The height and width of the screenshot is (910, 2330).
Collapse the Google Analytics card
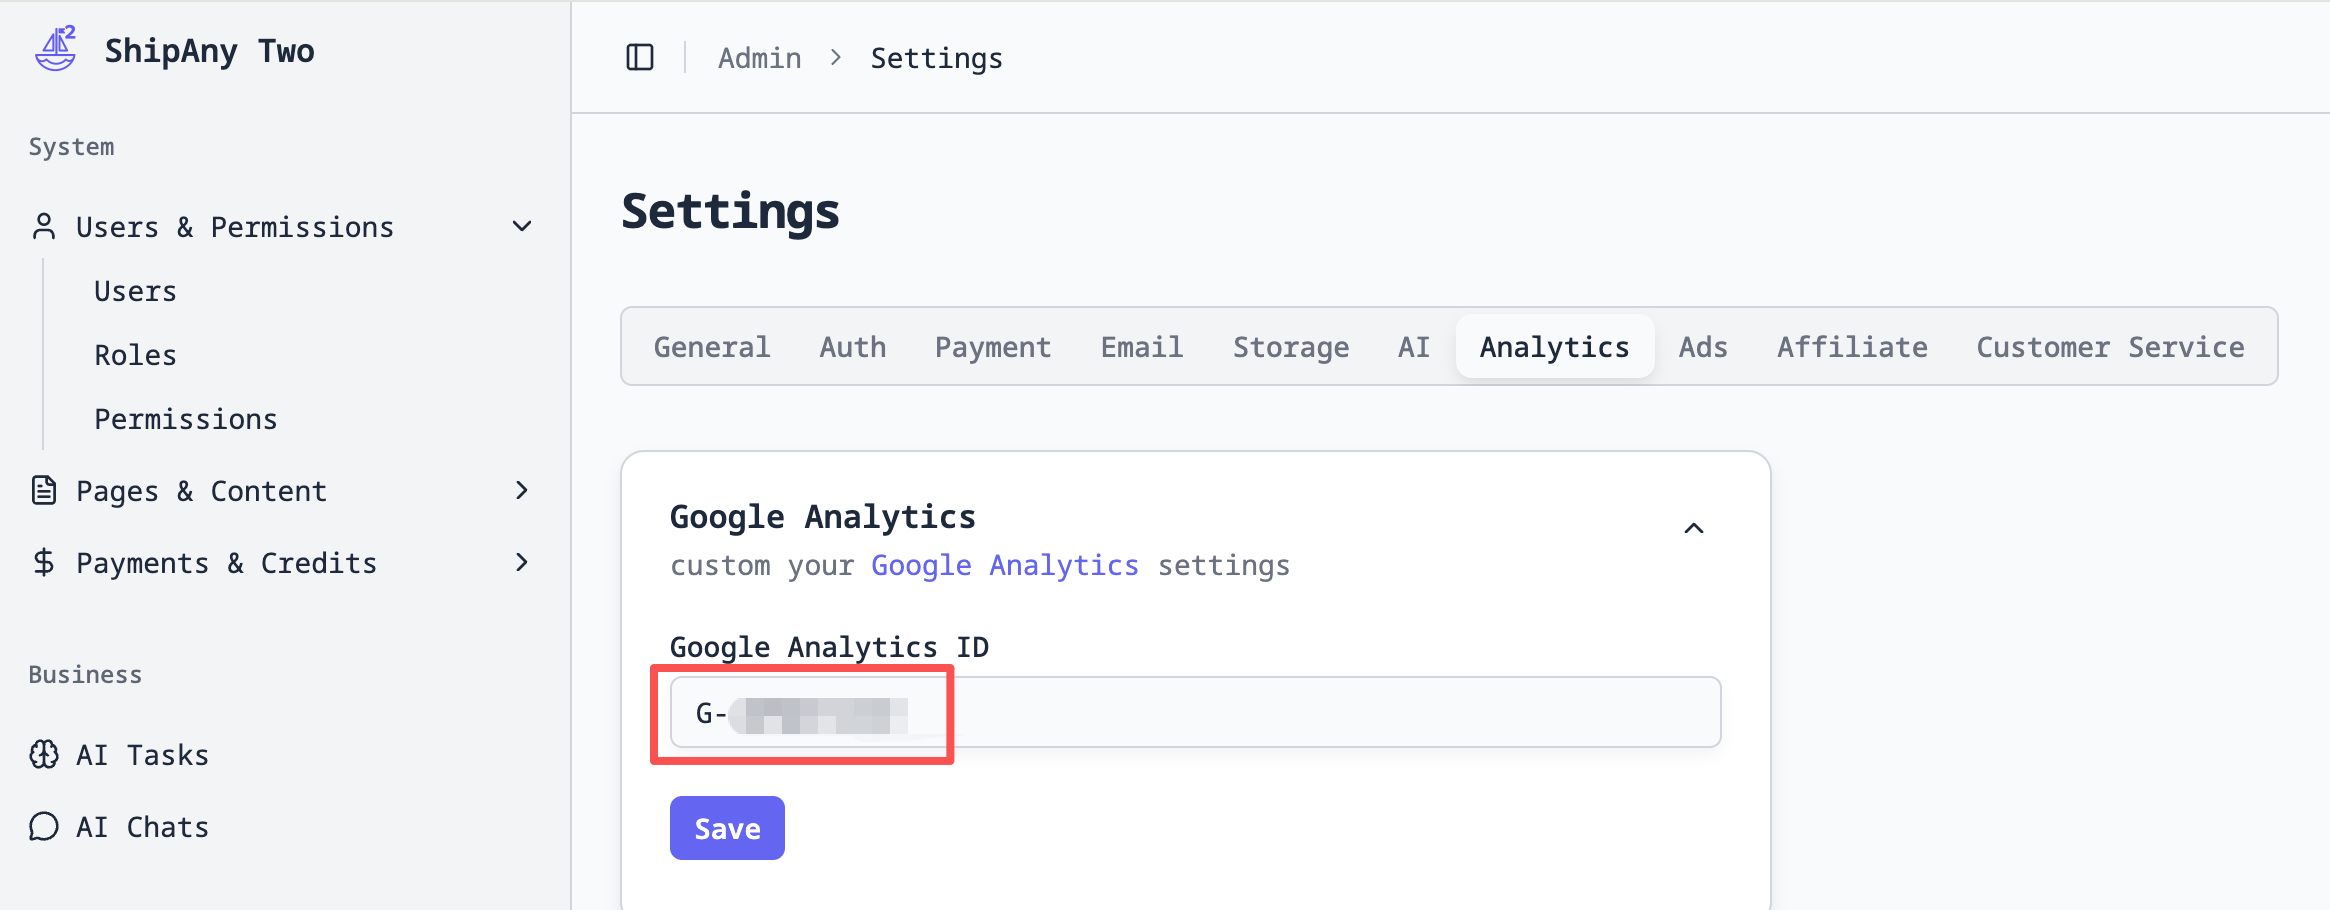[x=1693, y=528]
